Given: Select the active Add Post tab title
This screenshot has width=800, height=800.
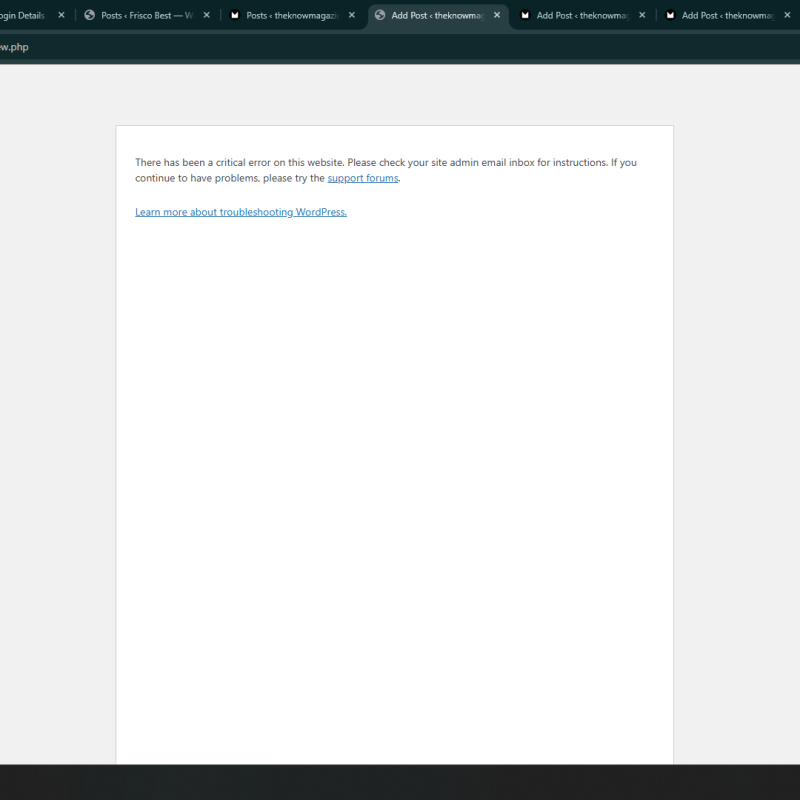Looking at the screenshot, I should tap(437, 16).
